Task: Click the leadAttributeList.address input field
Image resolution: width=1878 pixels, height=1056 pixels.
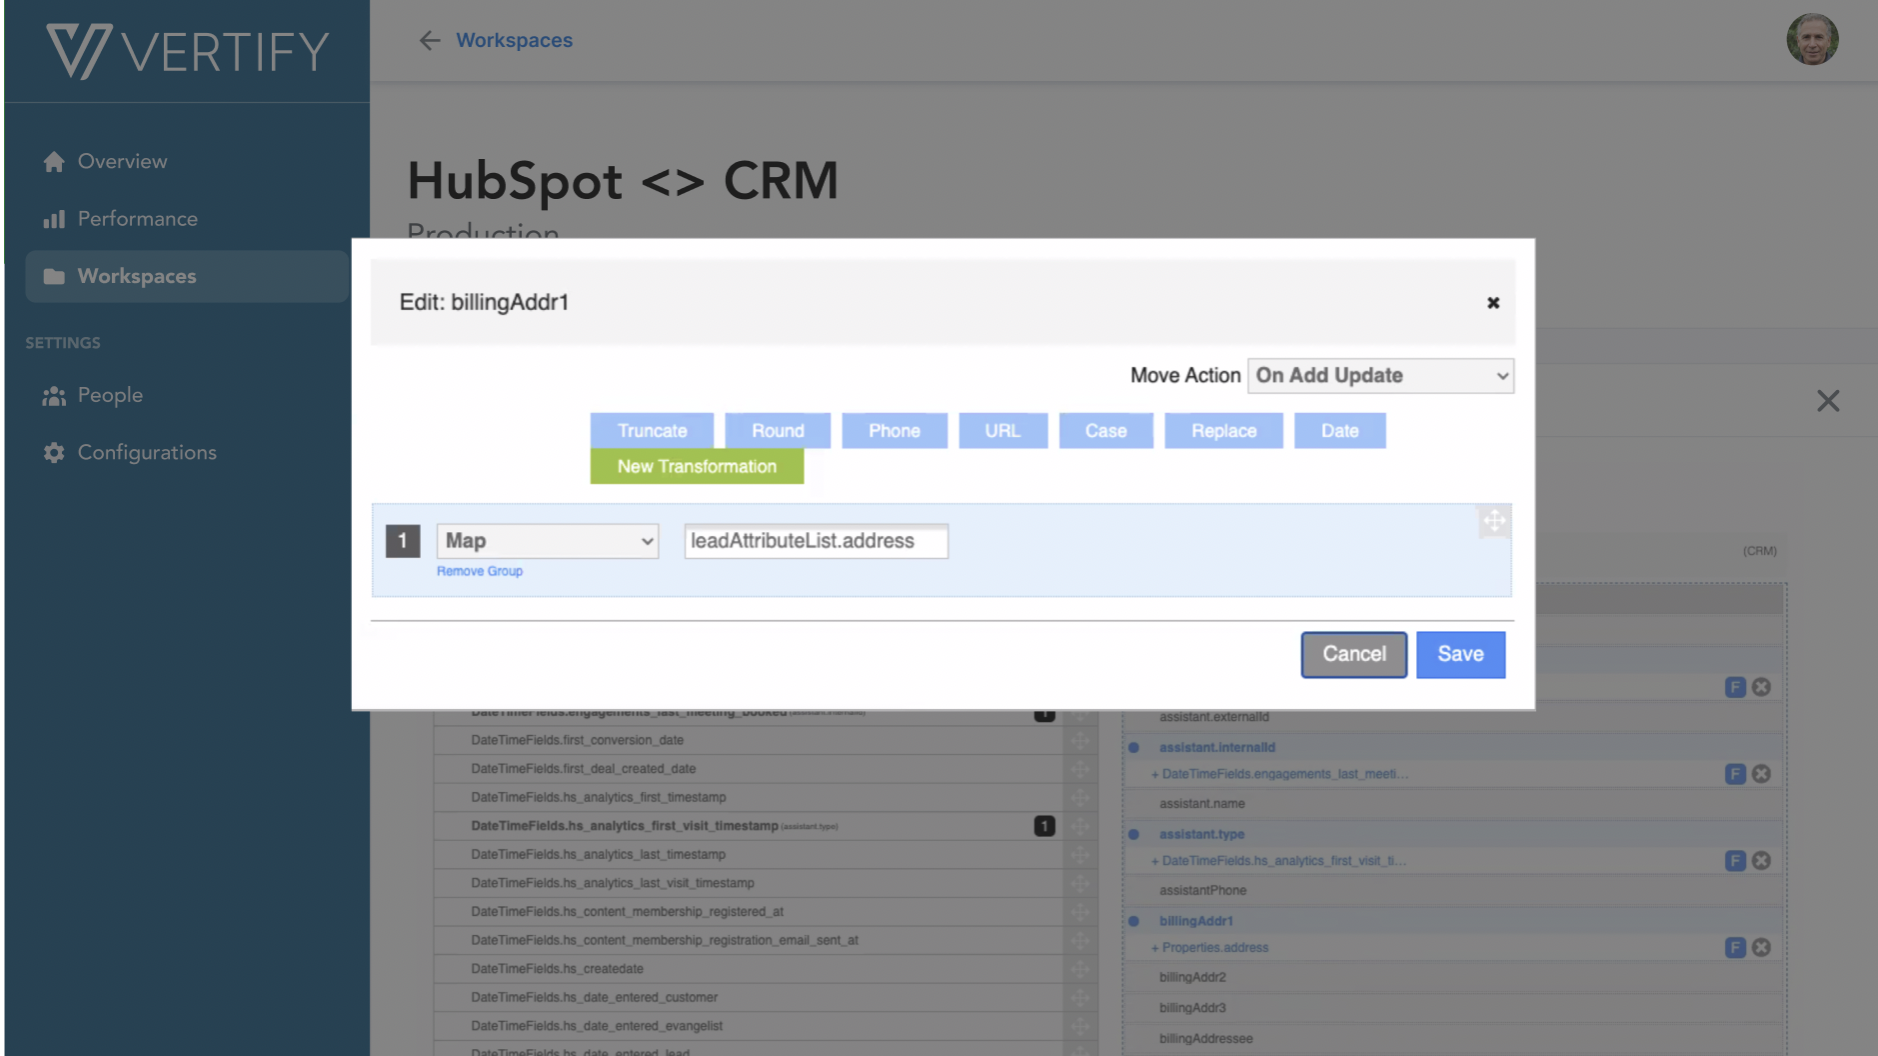Action: [815, 541]
